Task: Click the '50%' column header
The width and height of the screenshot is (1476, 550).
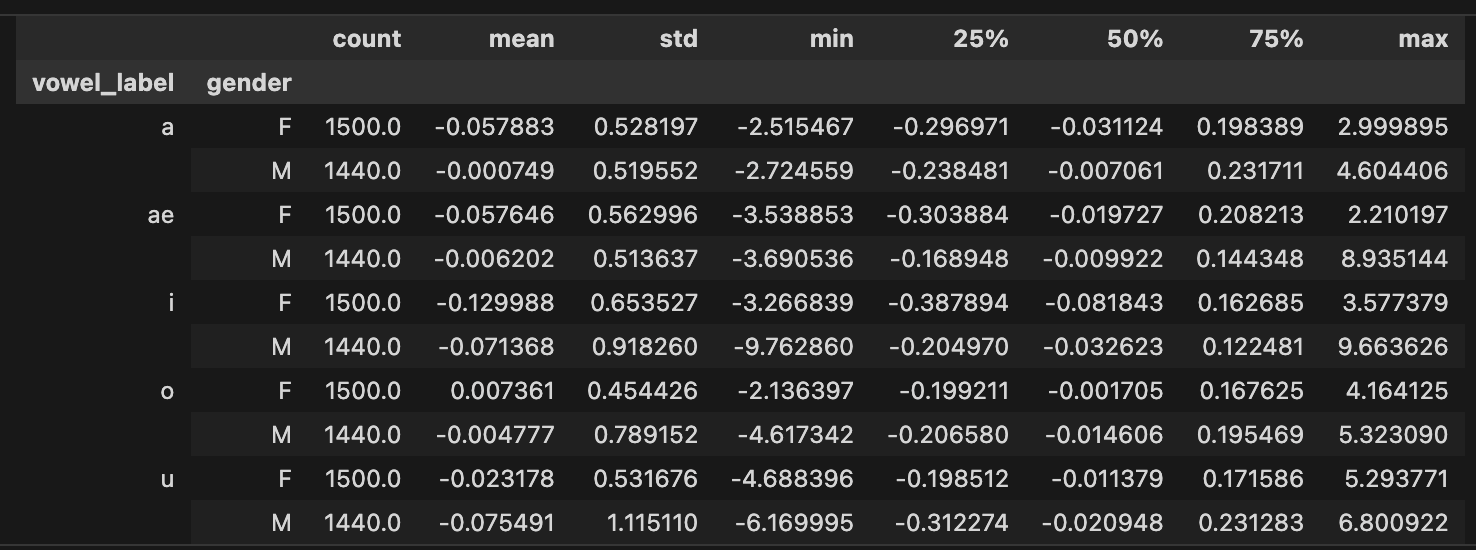Action: click(1135, 39)
